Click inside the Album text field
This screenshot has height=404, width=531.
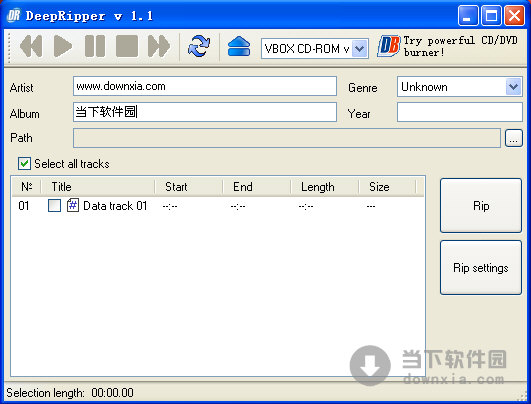point(205,112)
